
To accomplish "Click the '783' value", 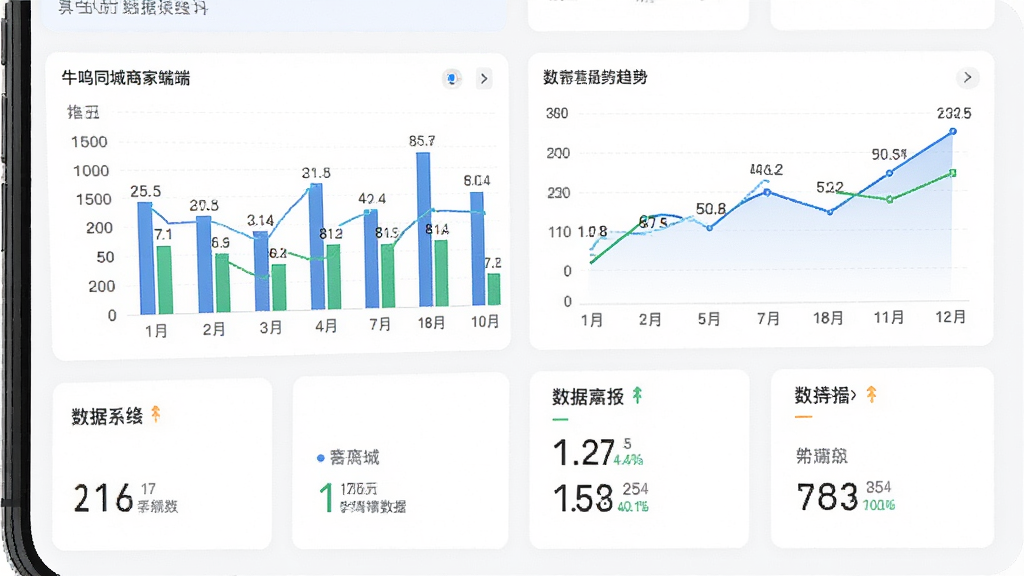I will coord(827,497).
